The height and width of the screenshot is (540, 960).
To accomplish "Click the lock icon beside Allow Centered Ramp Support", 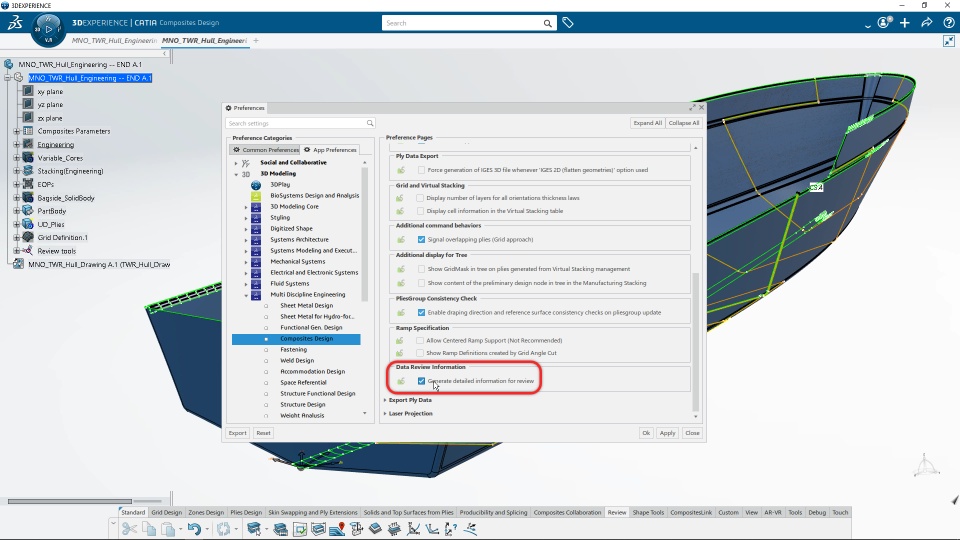I will pyautogui.click(x=400, y=340).
